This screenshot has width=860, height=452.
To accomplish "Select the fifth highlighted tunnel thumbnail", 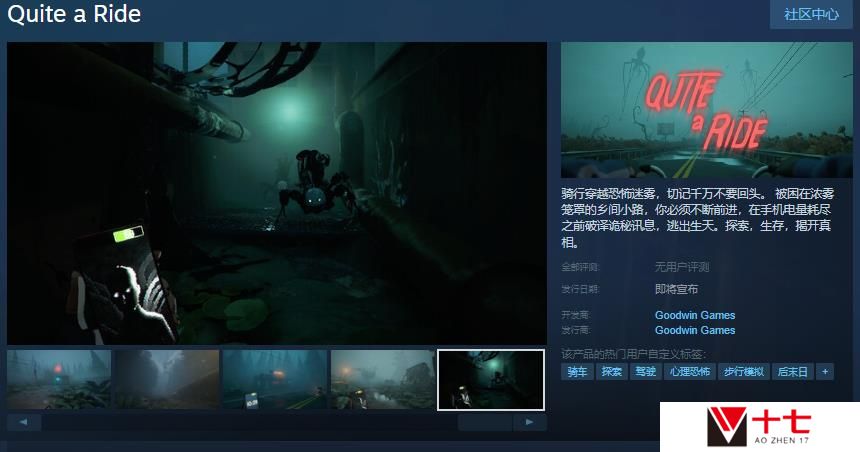I will (x=491, y=380).
